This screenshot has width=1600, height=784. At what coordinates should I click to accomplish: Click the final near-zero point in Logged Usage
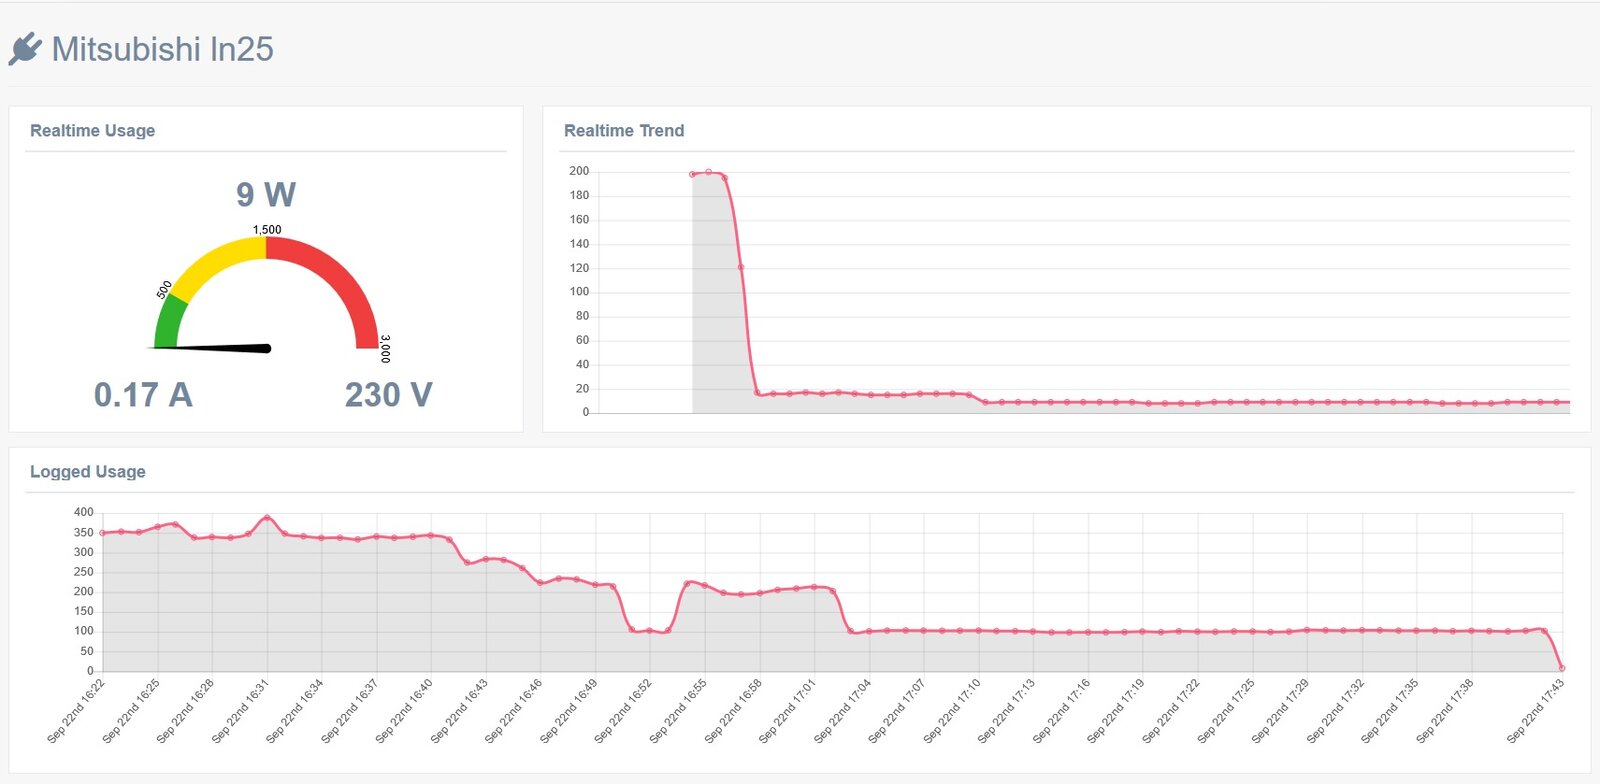click(1562, 668)
